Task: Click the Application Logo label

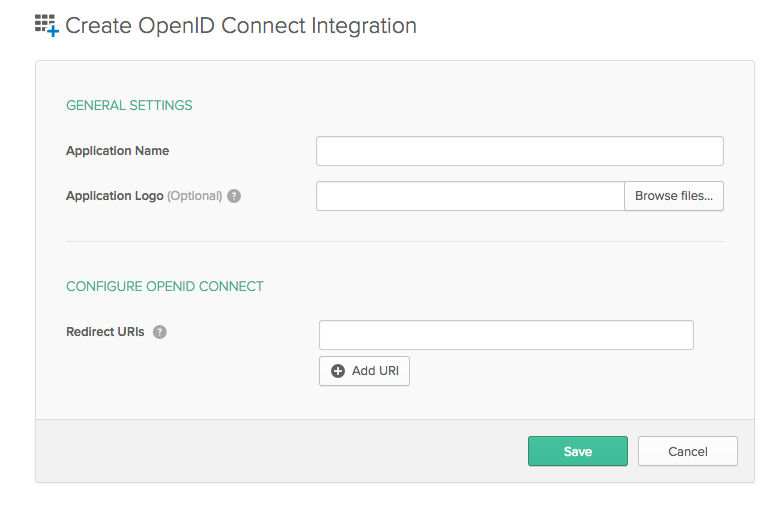Action: pyautogui.click(x=114, y=196)
